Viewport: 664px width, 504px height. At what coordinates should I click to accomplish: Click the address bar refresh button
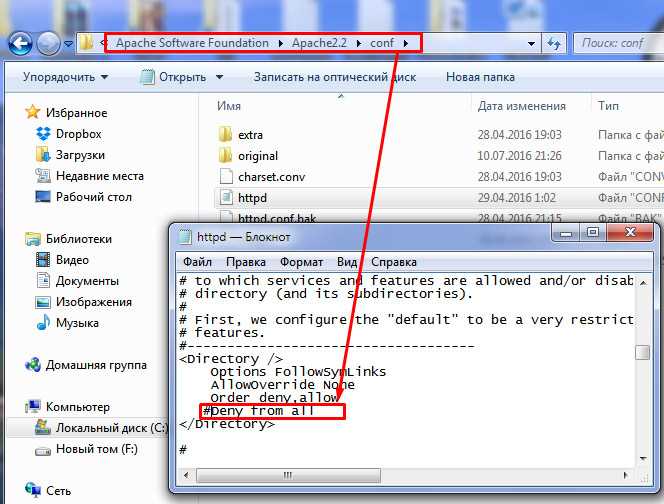click(x=554, y=43)
